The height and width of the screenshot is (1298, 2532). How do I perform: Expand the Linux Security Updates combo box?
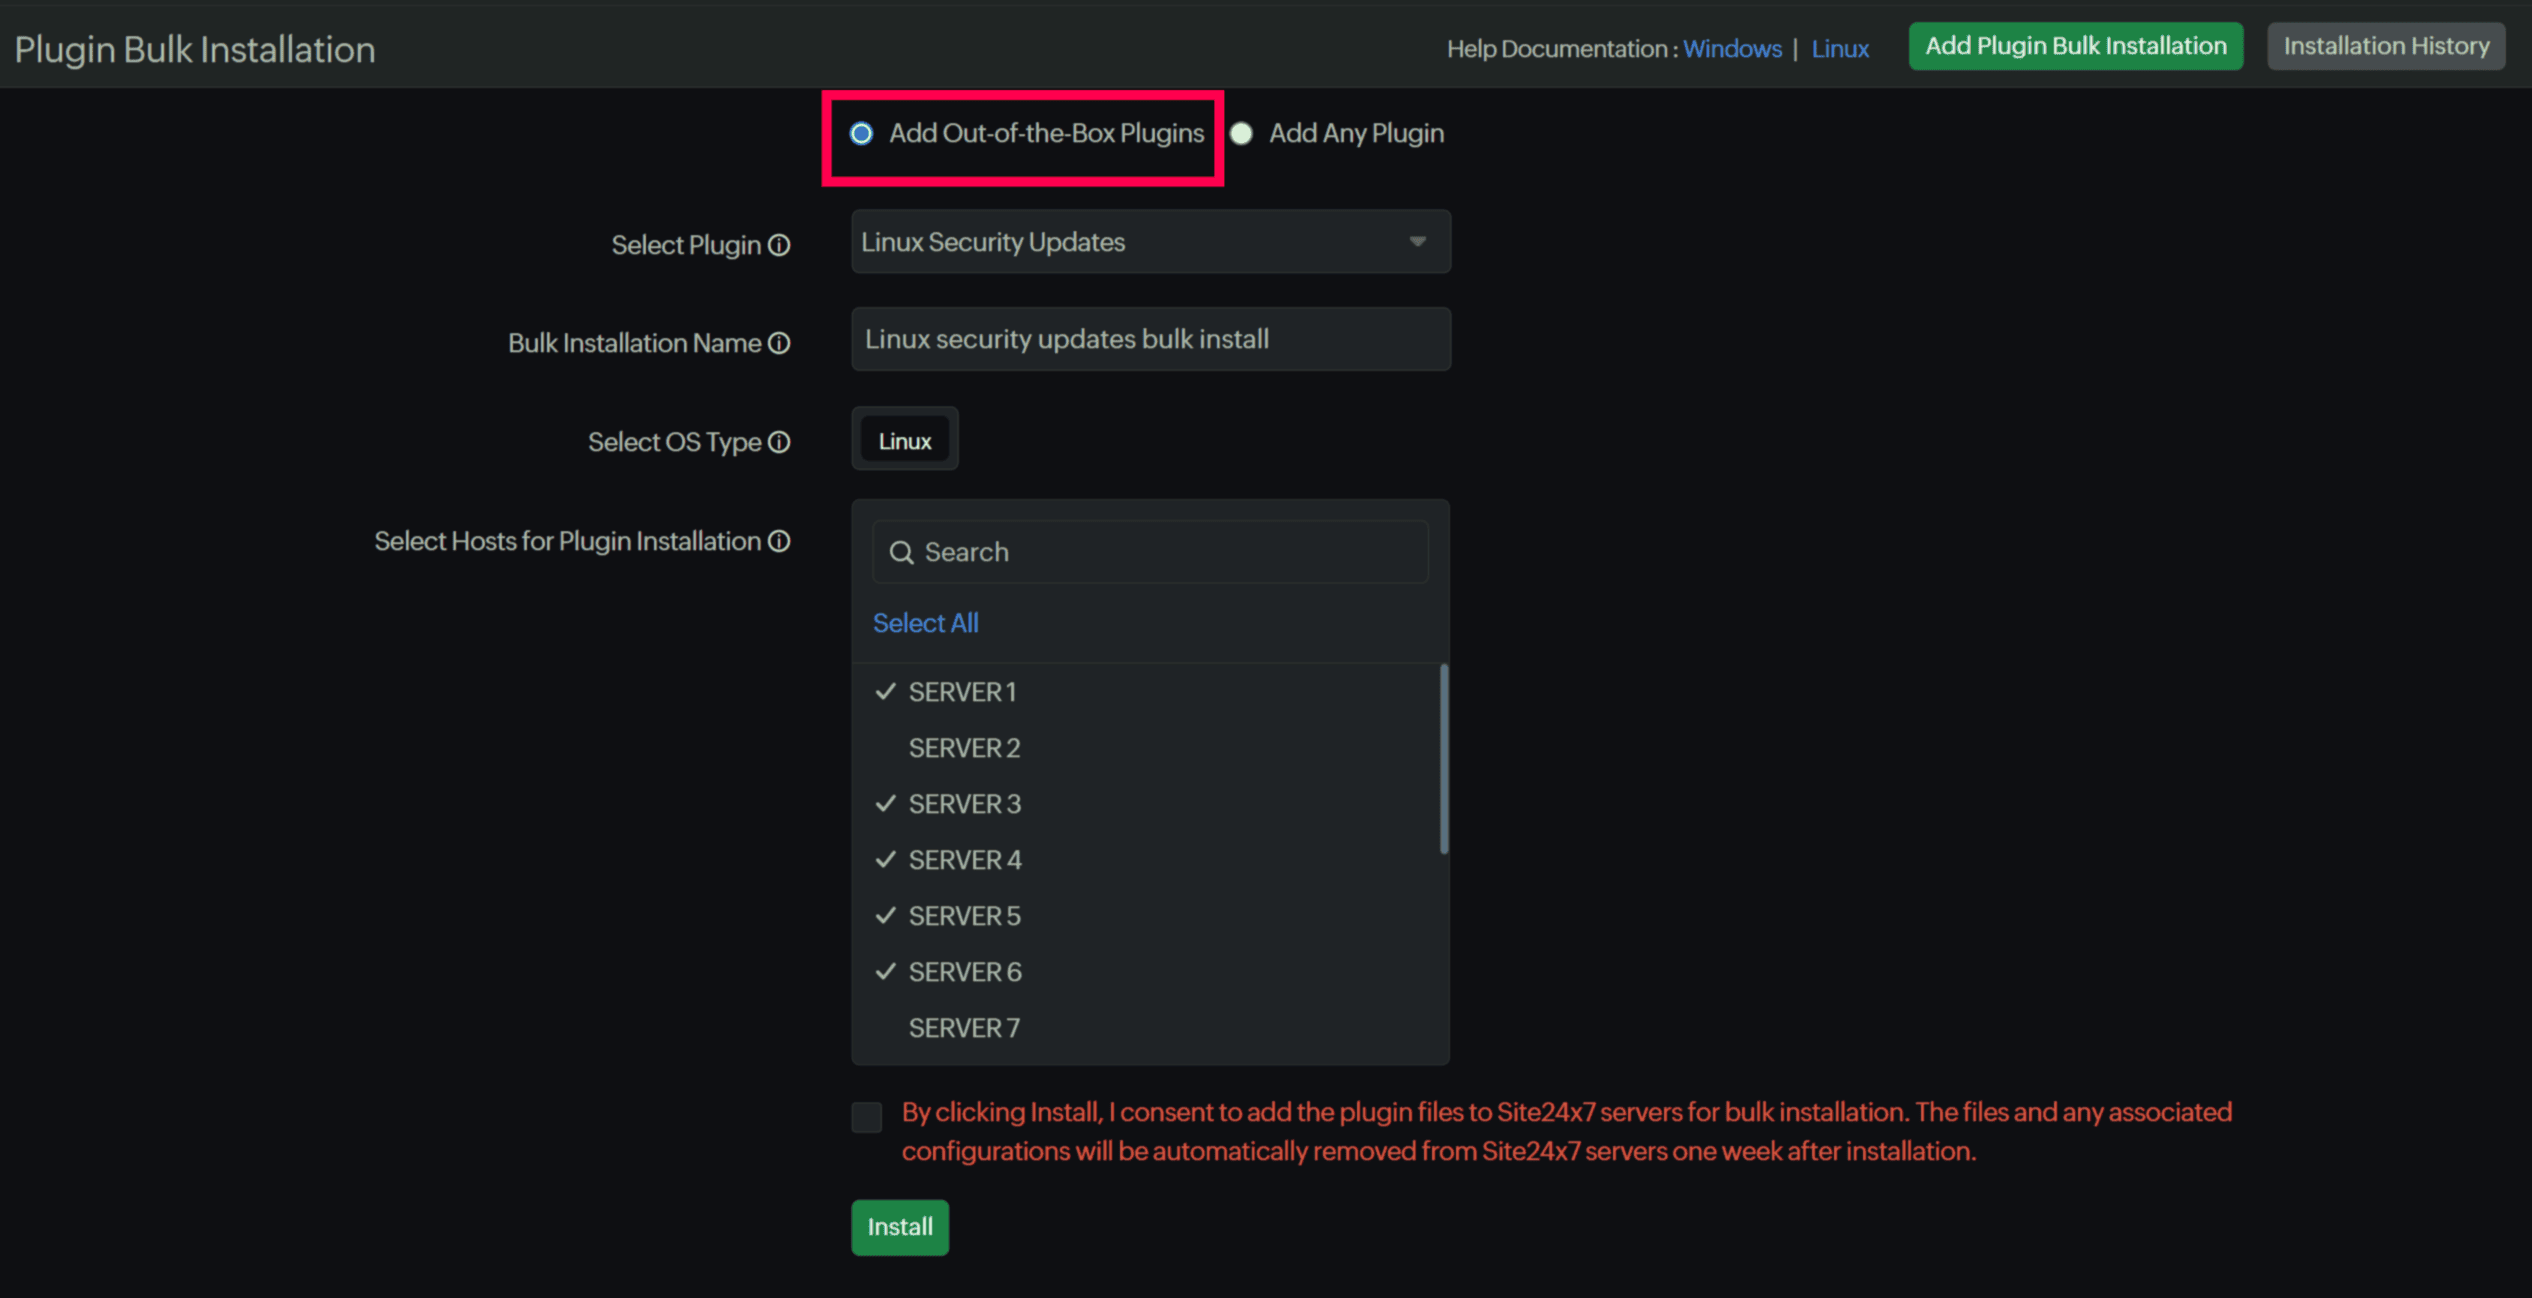click(x=1130, y=242)
